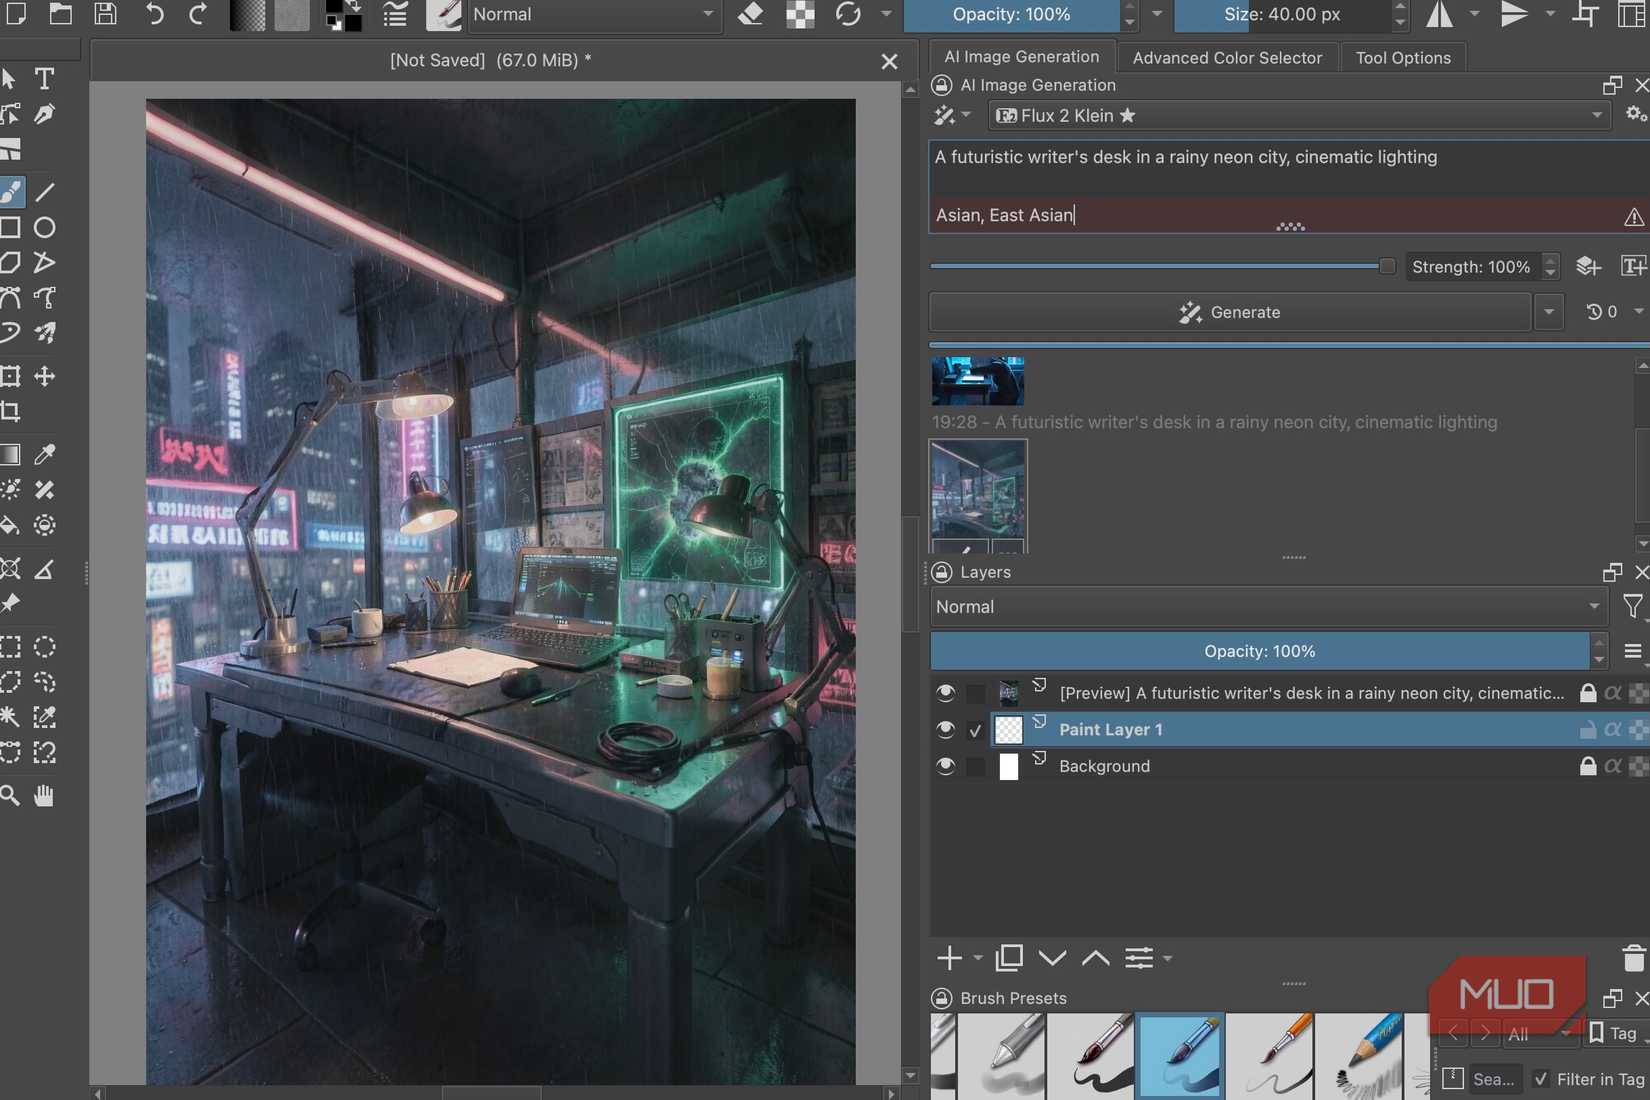Toggle visibility of Paint Layer 1
This screenshot has width=1650, height=1100.
pyautogui.click(x=945, y=729)
